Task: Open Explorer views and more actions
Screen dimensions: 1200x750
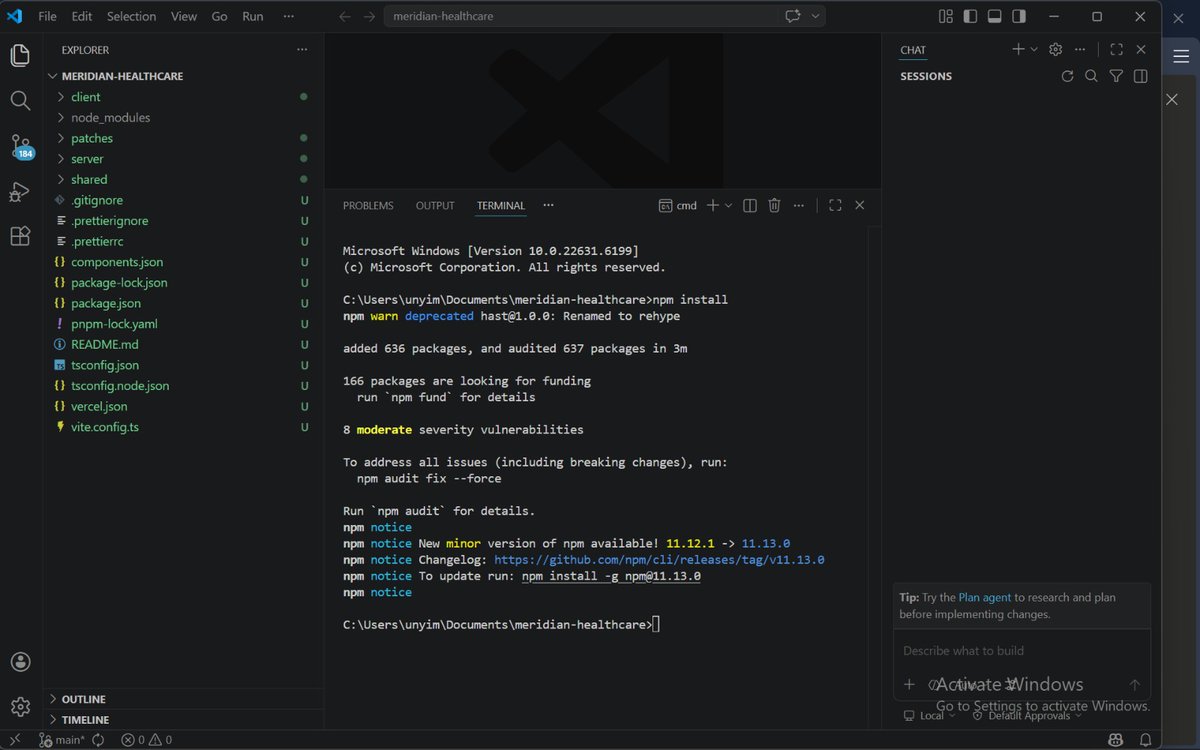Action: (302, 50)
